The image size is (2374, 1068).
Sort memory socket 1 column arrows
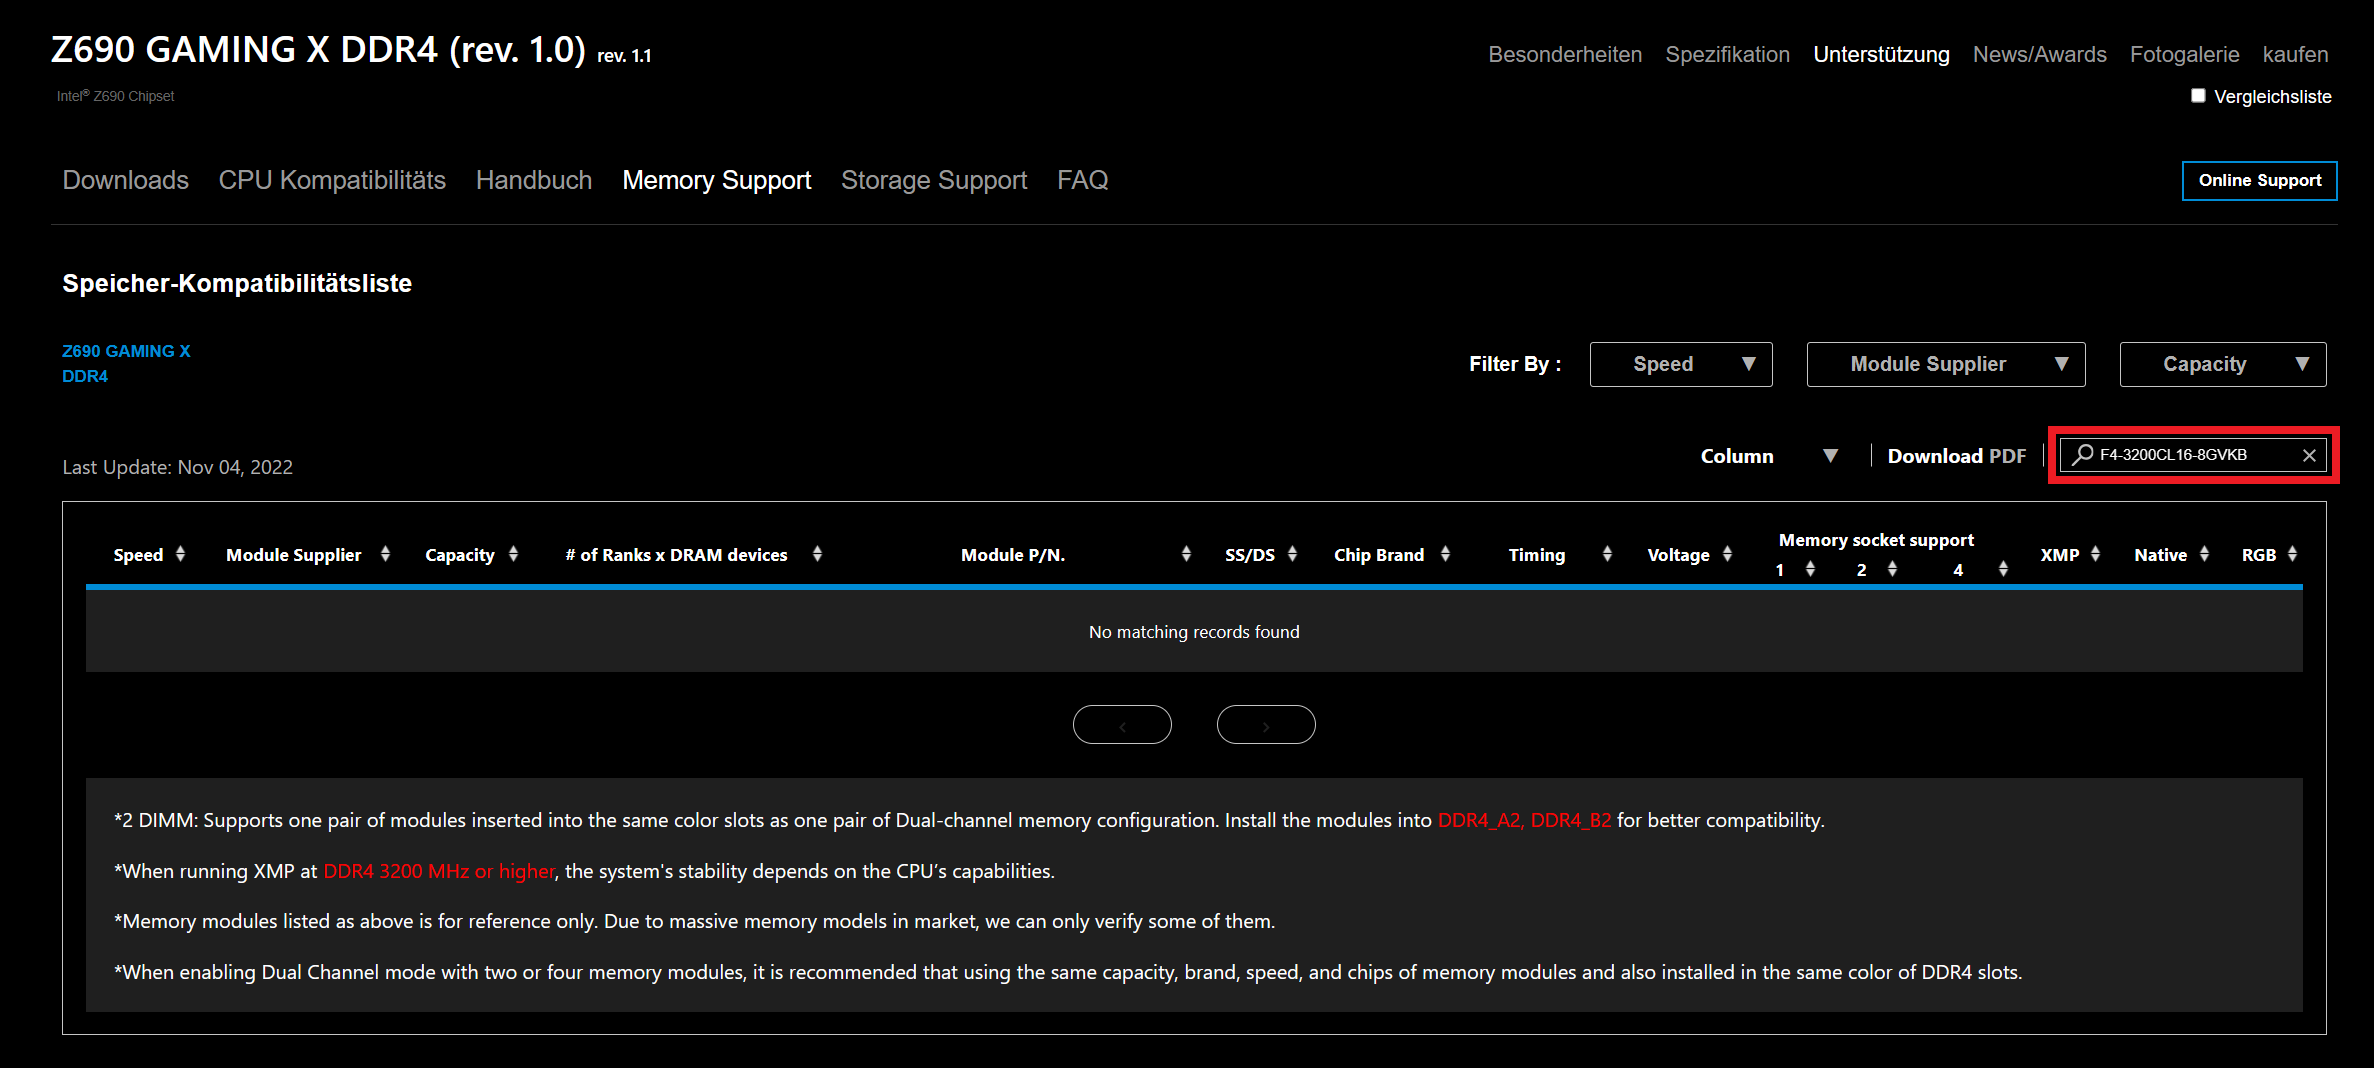point(1810,569)
